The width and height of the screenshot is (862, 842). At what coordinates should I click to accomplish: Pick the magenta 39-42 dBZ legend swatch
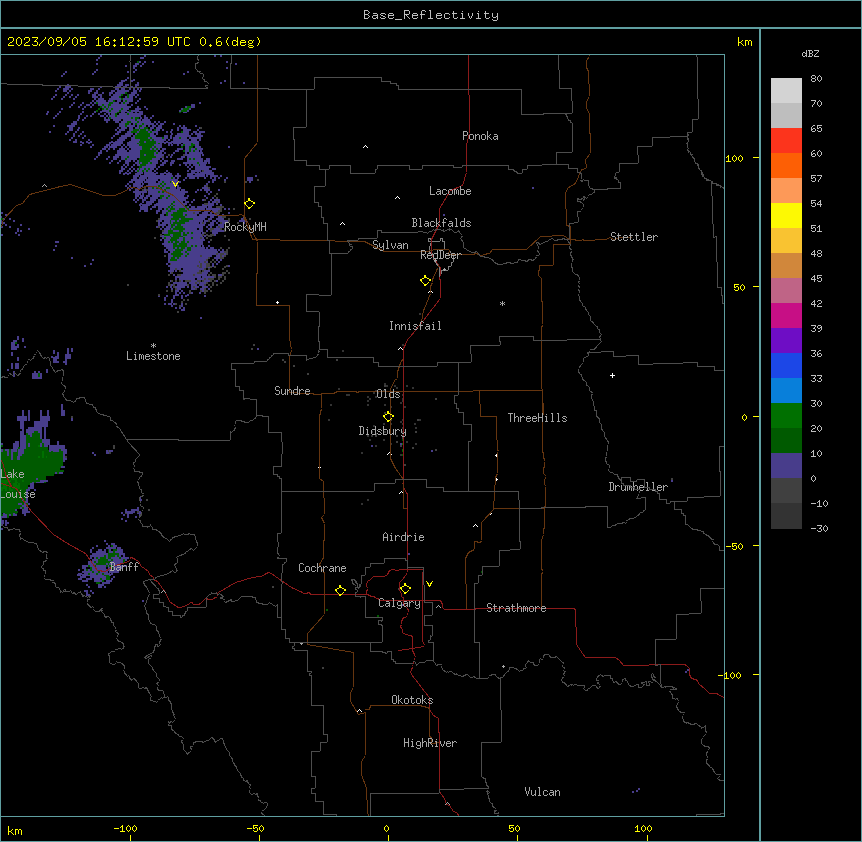tap(786, 315)
